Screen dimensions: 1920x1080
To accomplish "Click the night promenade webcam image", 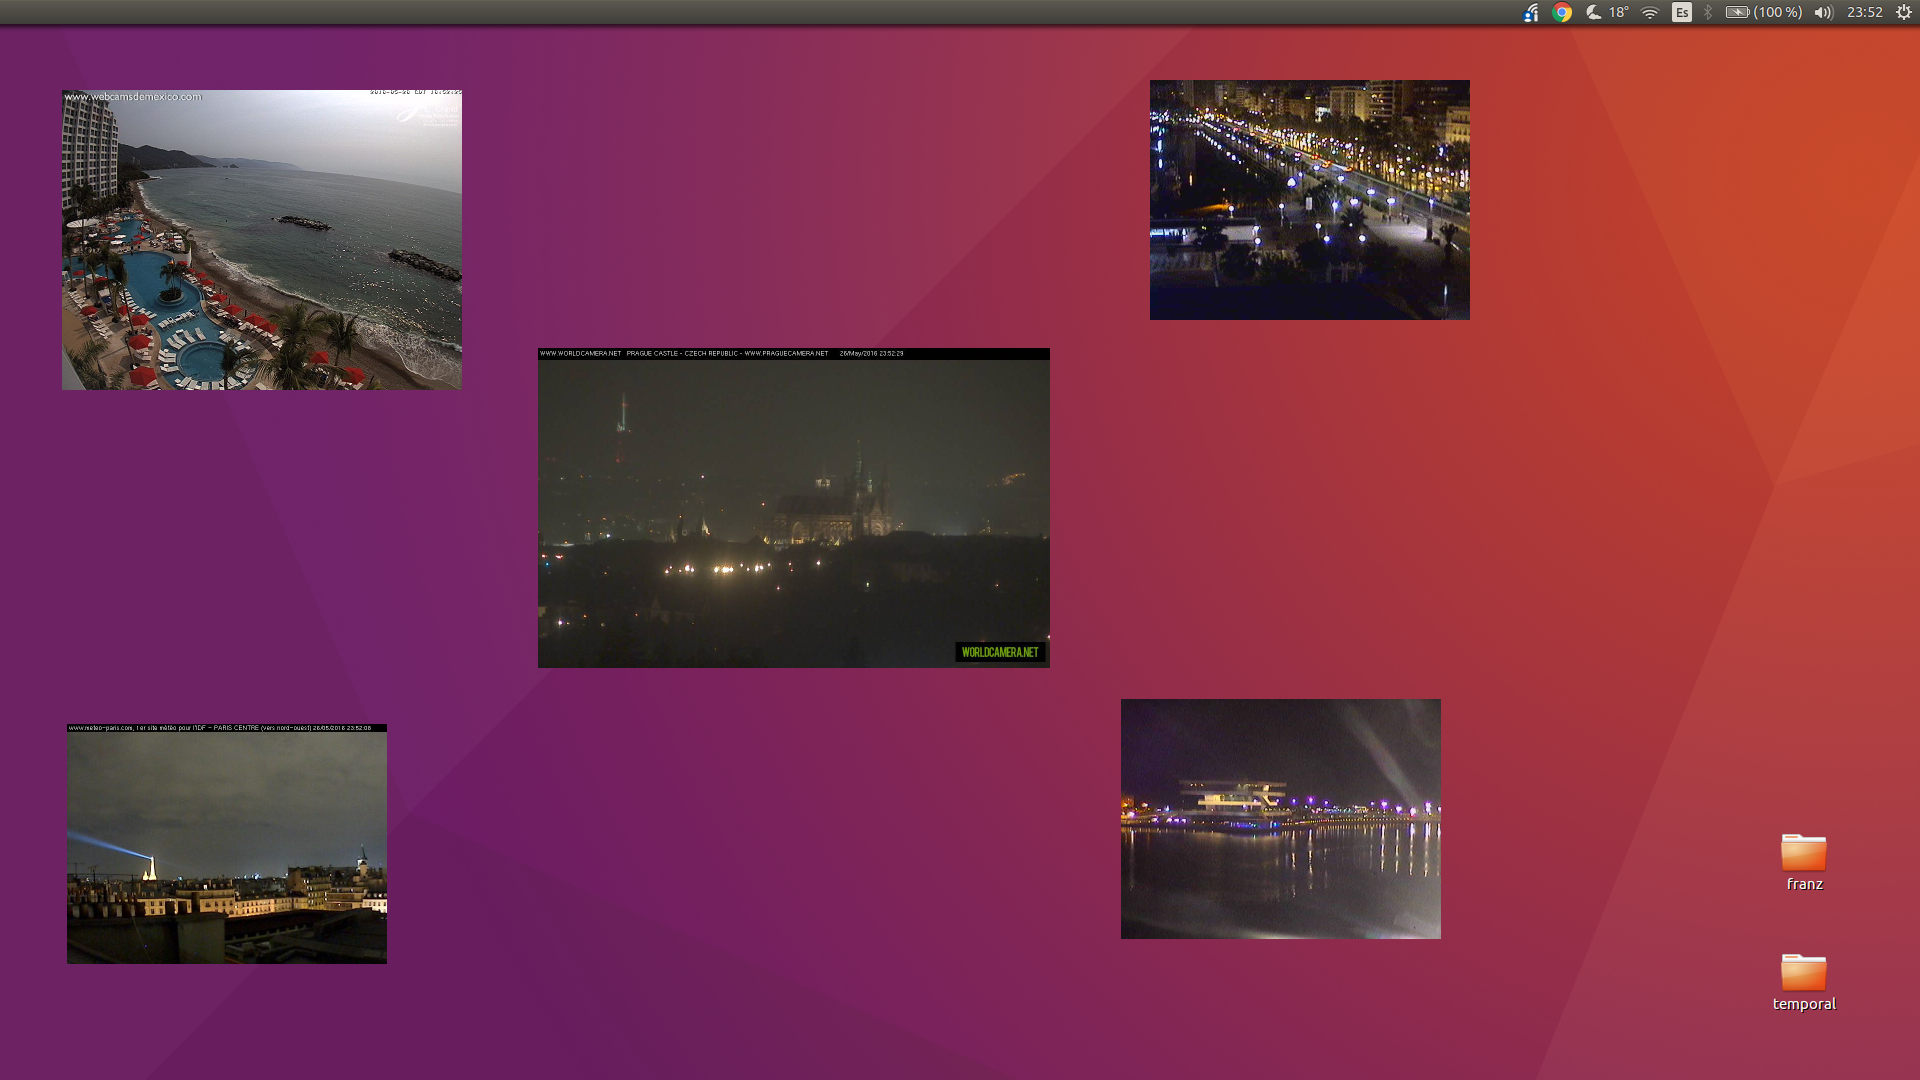I will tap(1309, 200).
